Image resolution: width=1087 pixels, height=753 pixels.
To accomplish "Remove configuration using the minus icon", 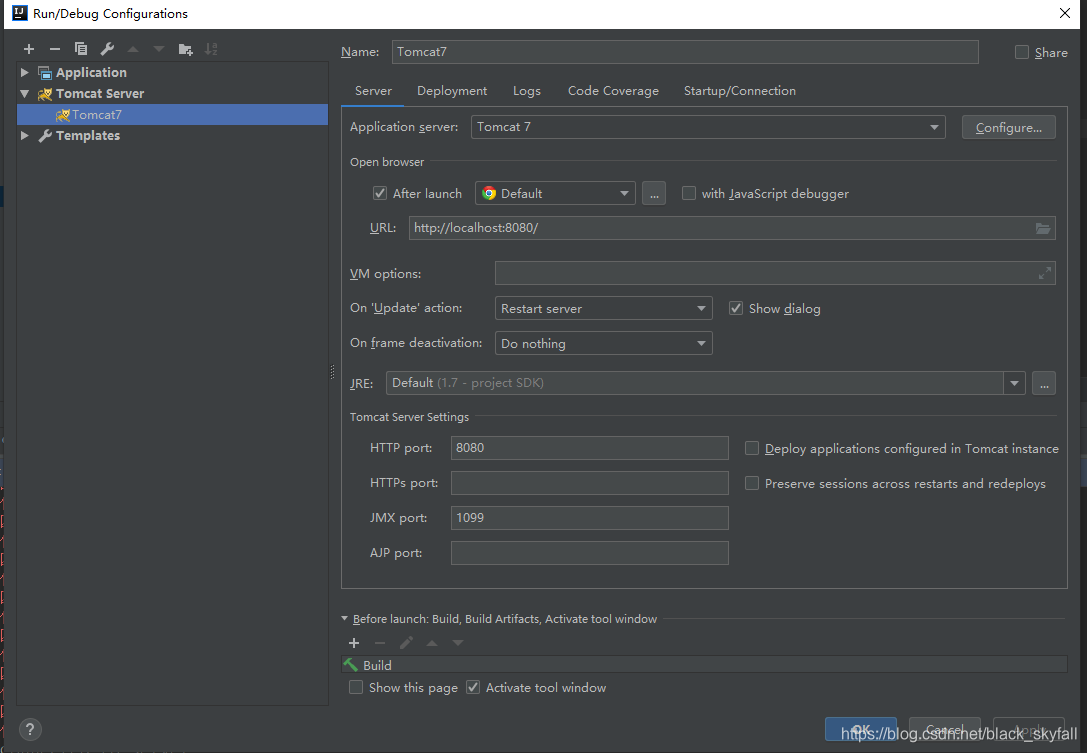I will (55, 49).
